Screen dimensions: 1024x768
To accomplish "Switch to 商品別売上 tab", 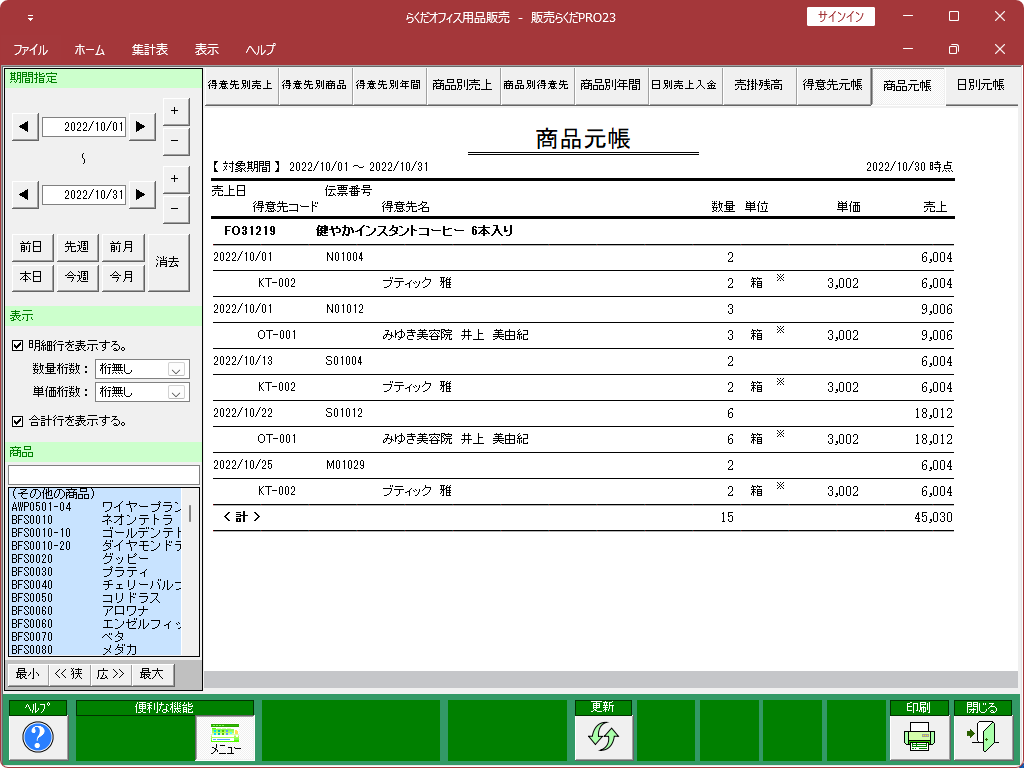I will pyautogui.click(x=462, y=85).
